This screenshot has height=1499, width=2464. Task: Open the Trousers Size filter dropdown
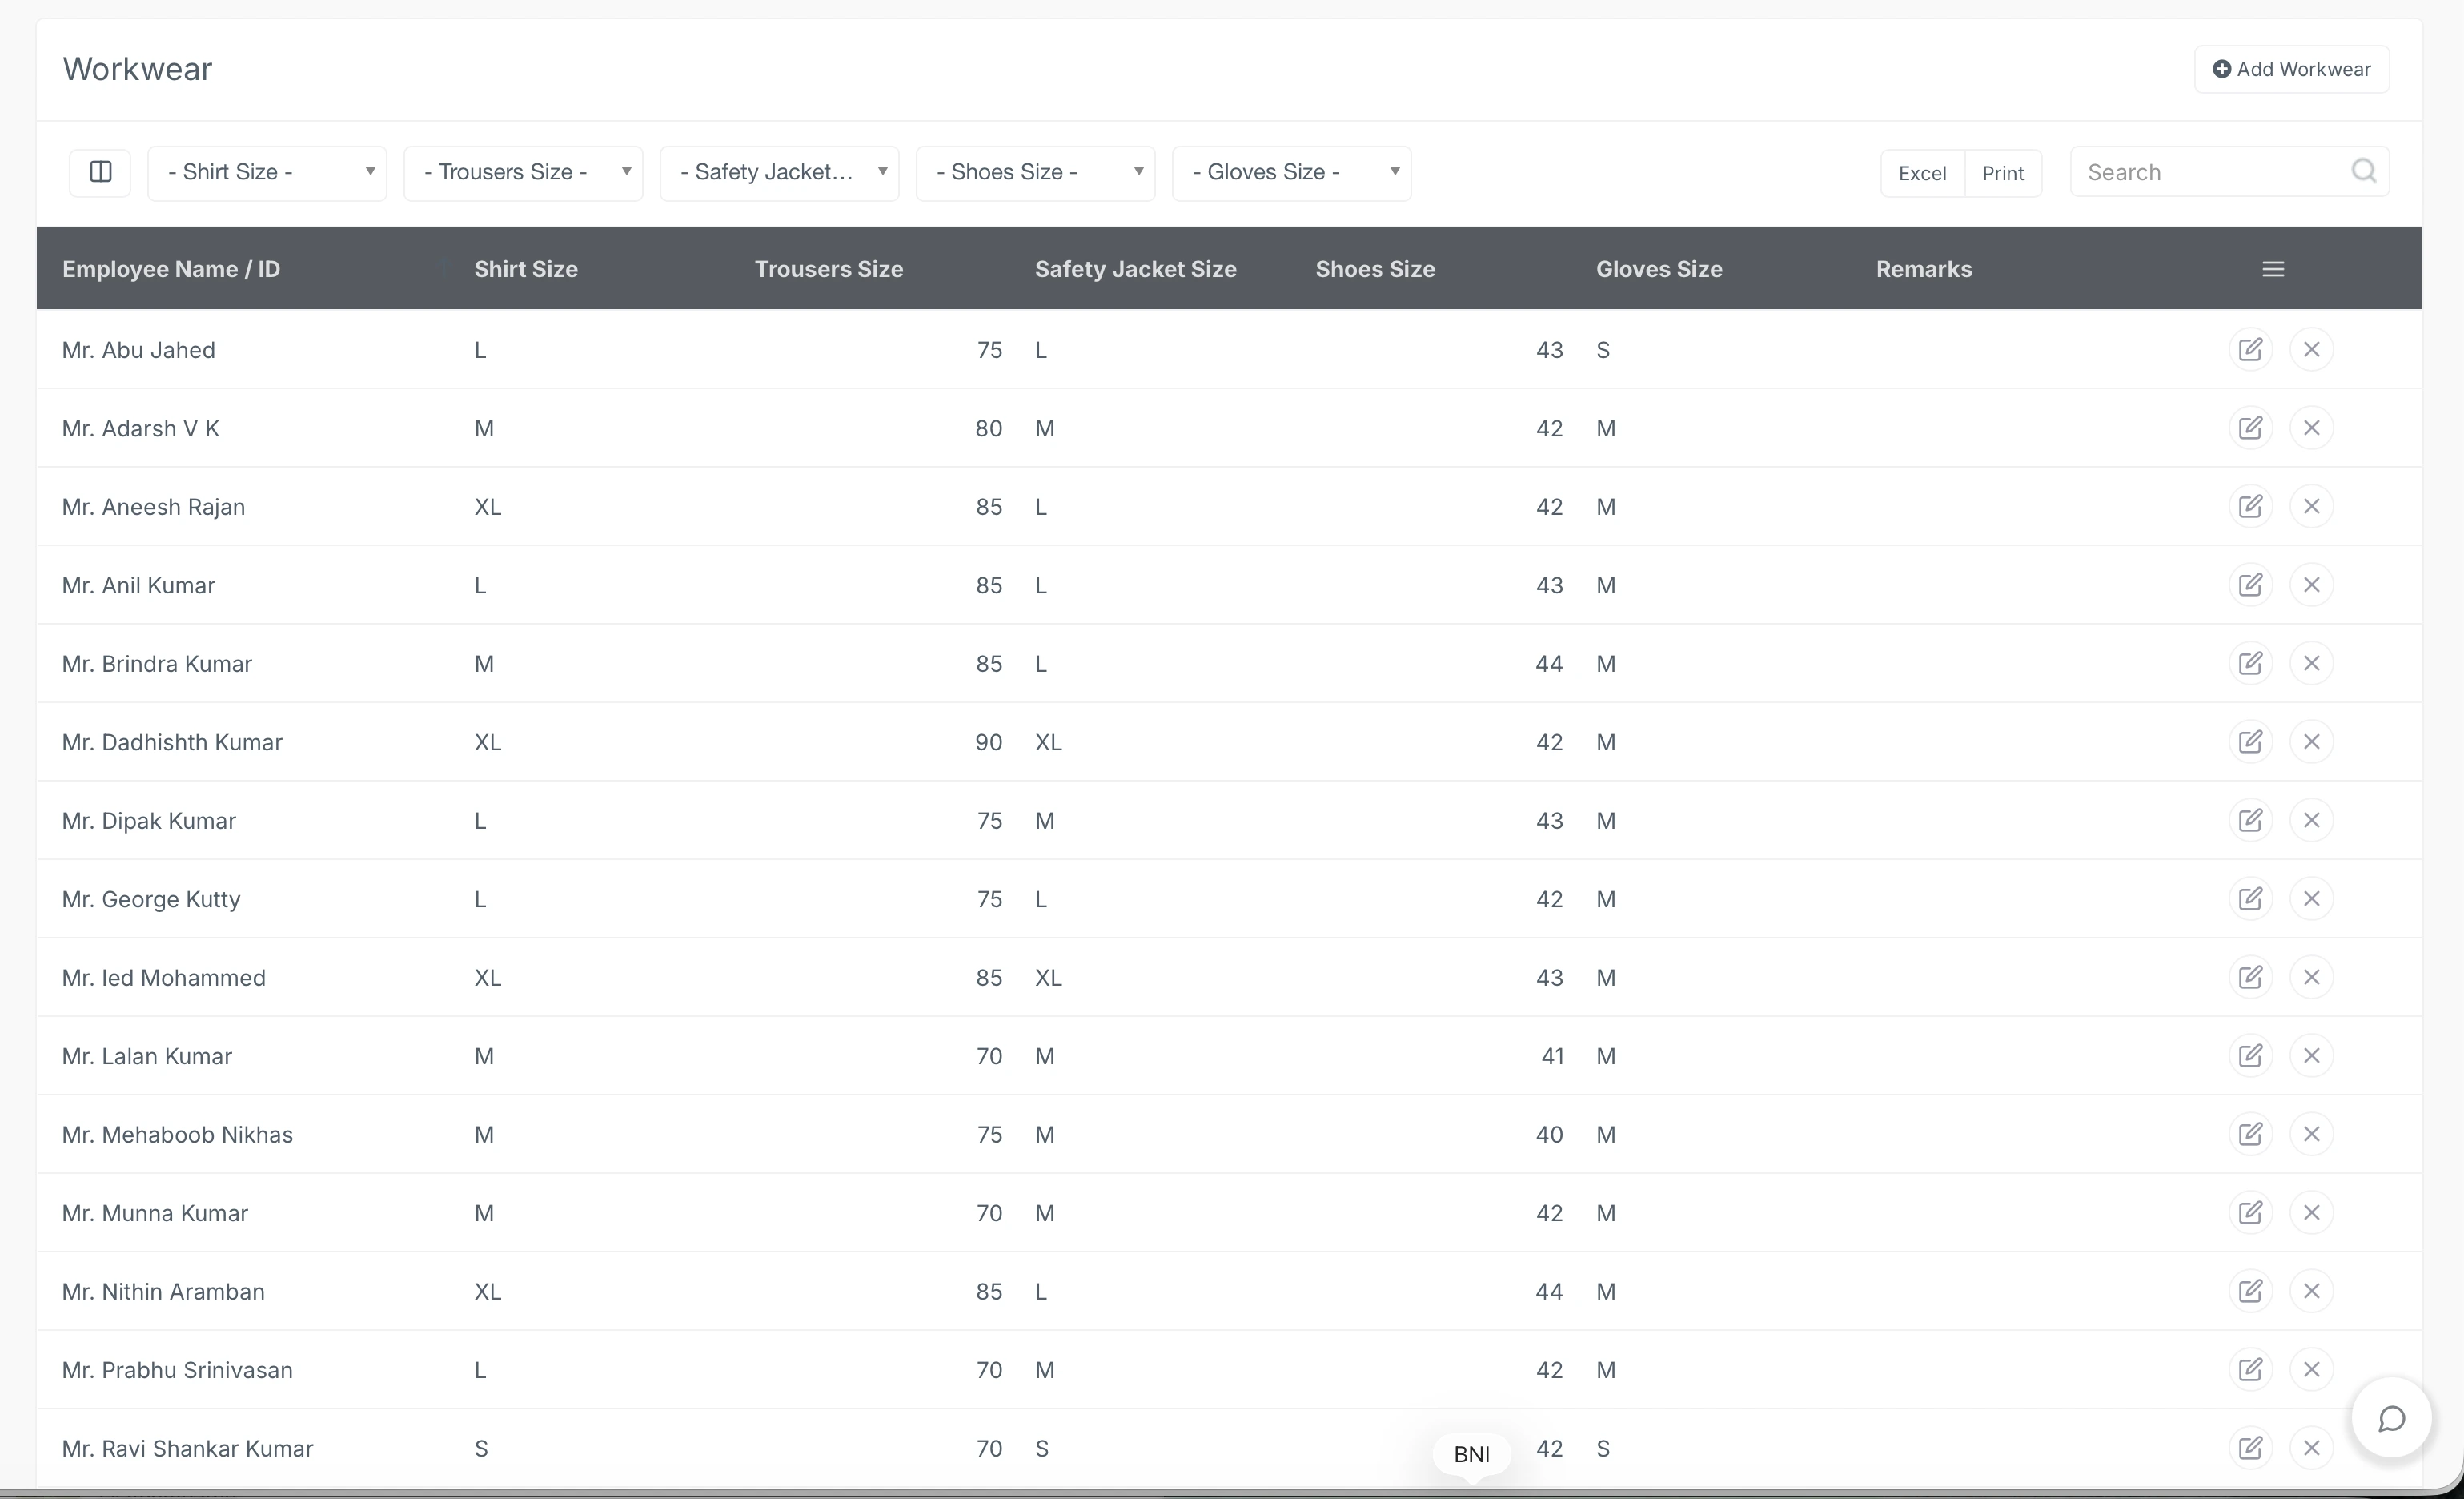(523, 172)
